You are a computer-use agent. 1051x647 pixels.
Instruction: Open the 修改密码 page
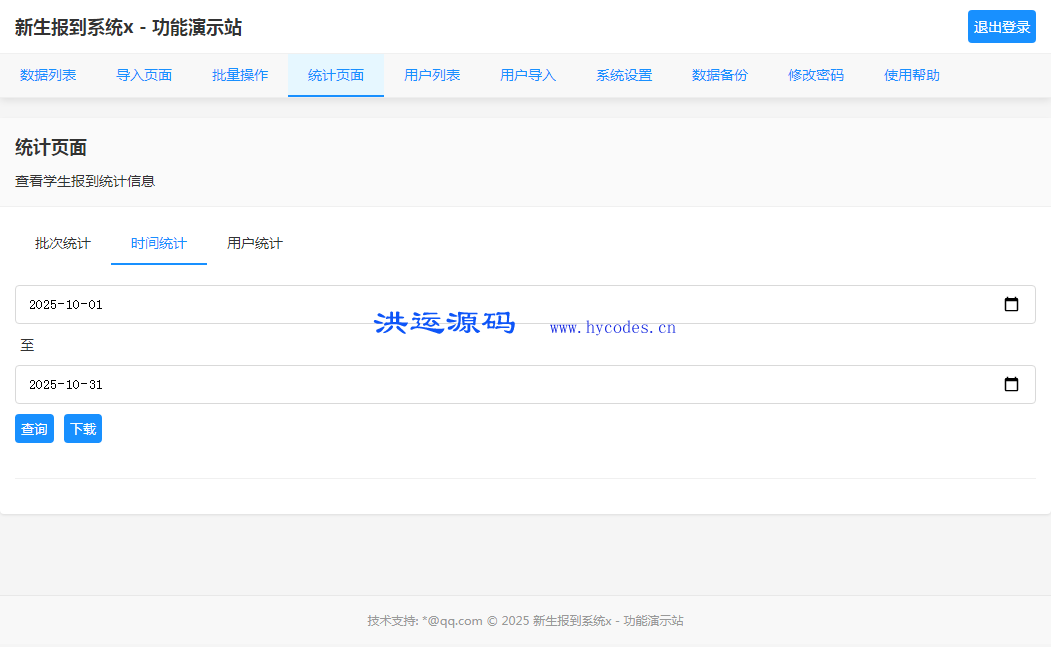point(816,74)
